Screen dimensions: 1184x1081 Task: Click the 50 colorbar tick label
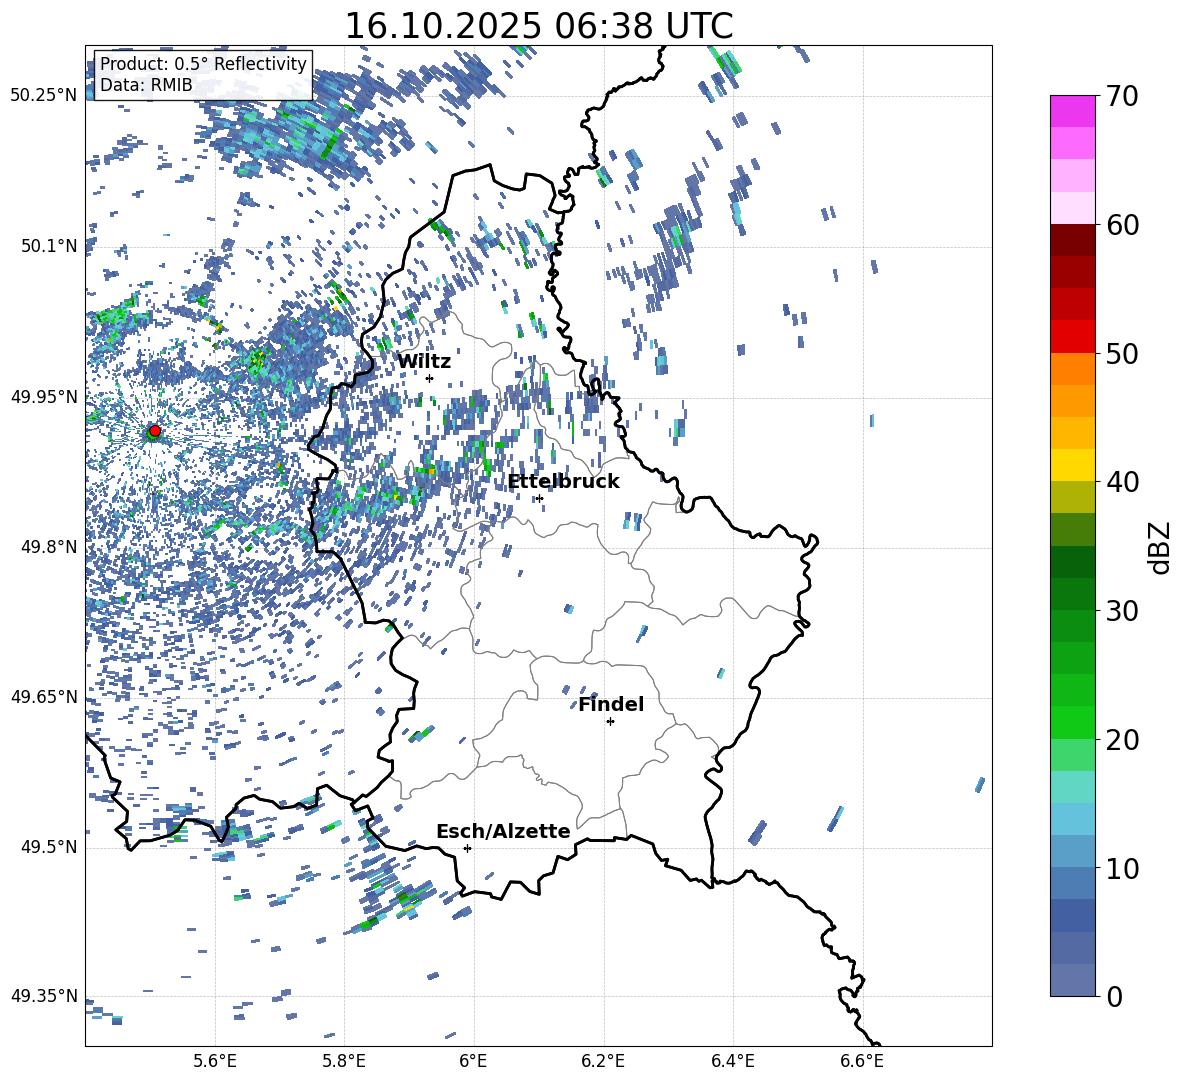(1122, 353)
